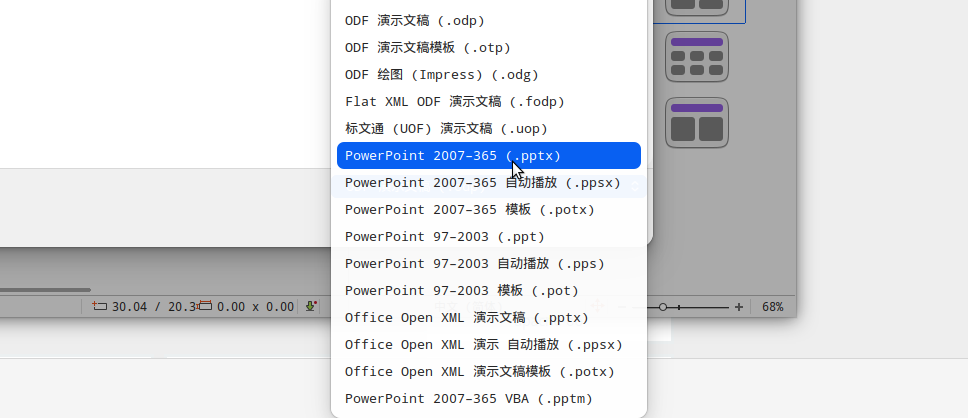Pick ODF 绘图 (Impress) (.odg) entry
The image size is (968, 418).
[489, 75]
